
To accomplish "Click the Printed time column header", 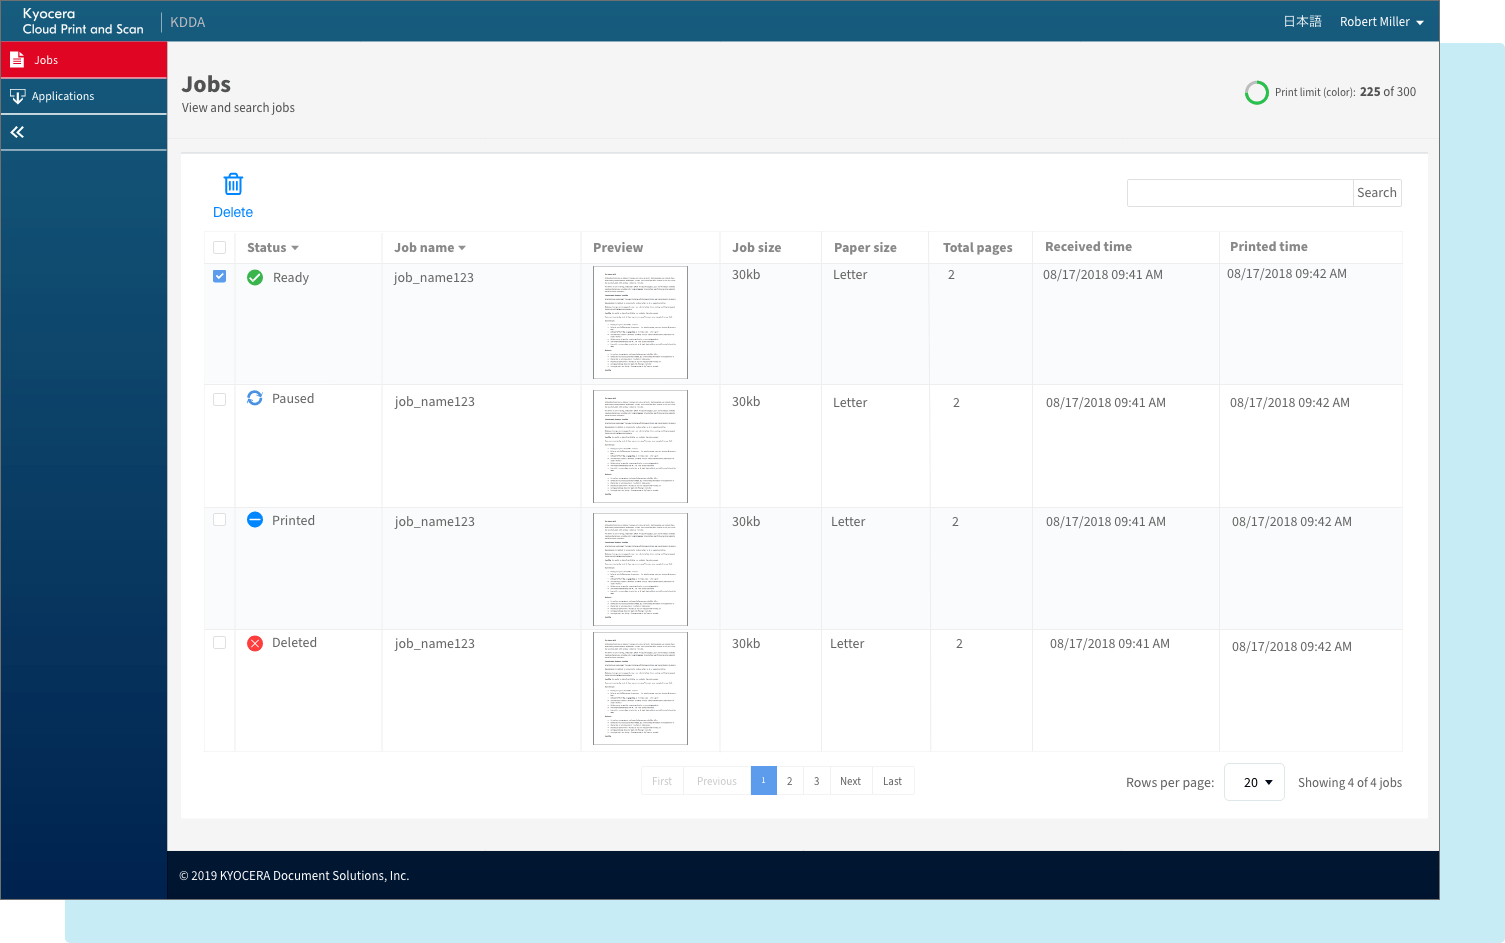I will [x=1269, y=247].
